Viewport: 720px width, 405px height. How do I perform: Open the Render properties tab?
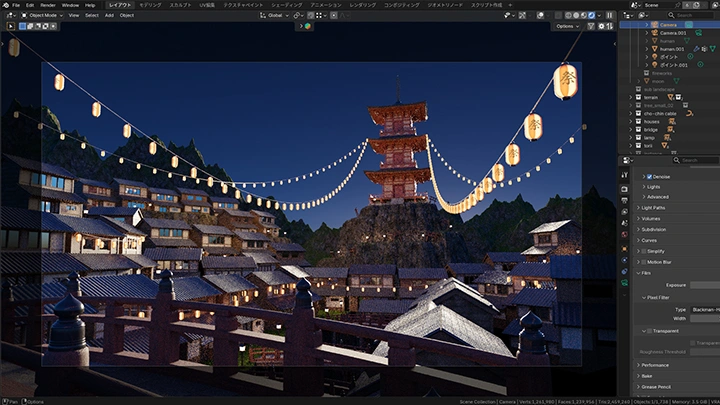pyautogui.click(x=624, y=189)
